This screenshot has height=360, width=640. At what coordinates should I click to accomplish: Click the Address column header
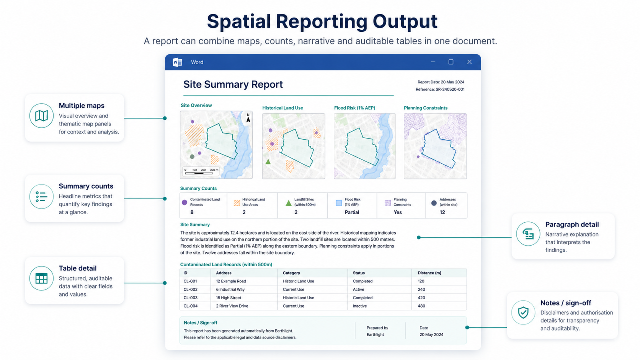coord(224,273)
